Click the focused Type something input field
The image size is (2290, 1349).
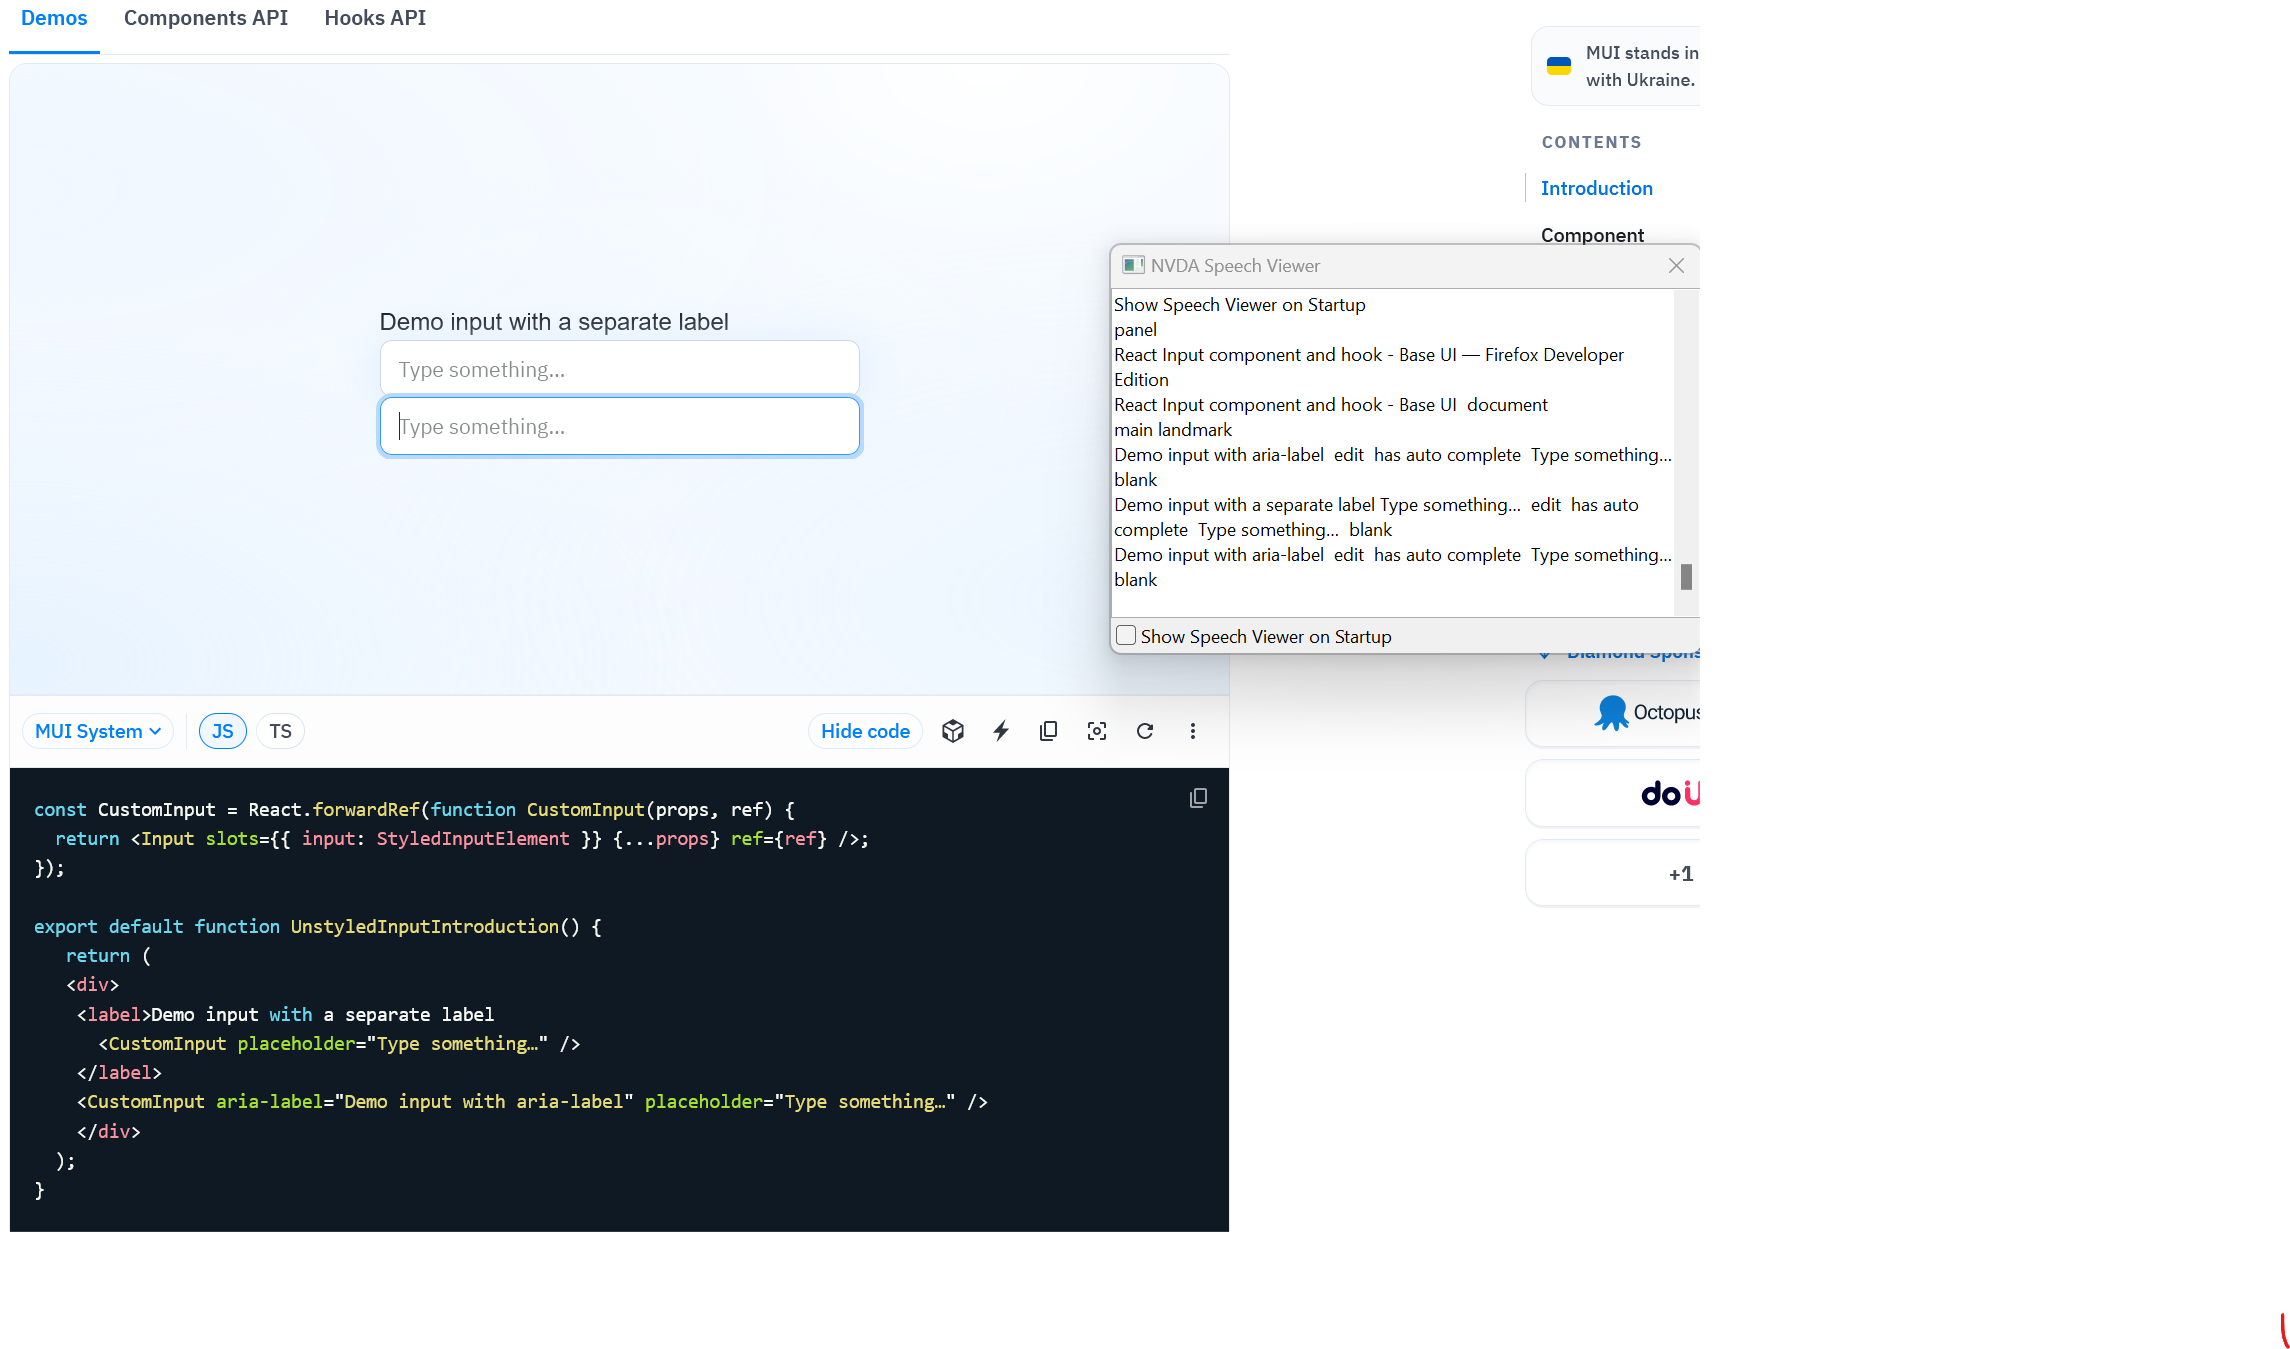click(619, 426)
